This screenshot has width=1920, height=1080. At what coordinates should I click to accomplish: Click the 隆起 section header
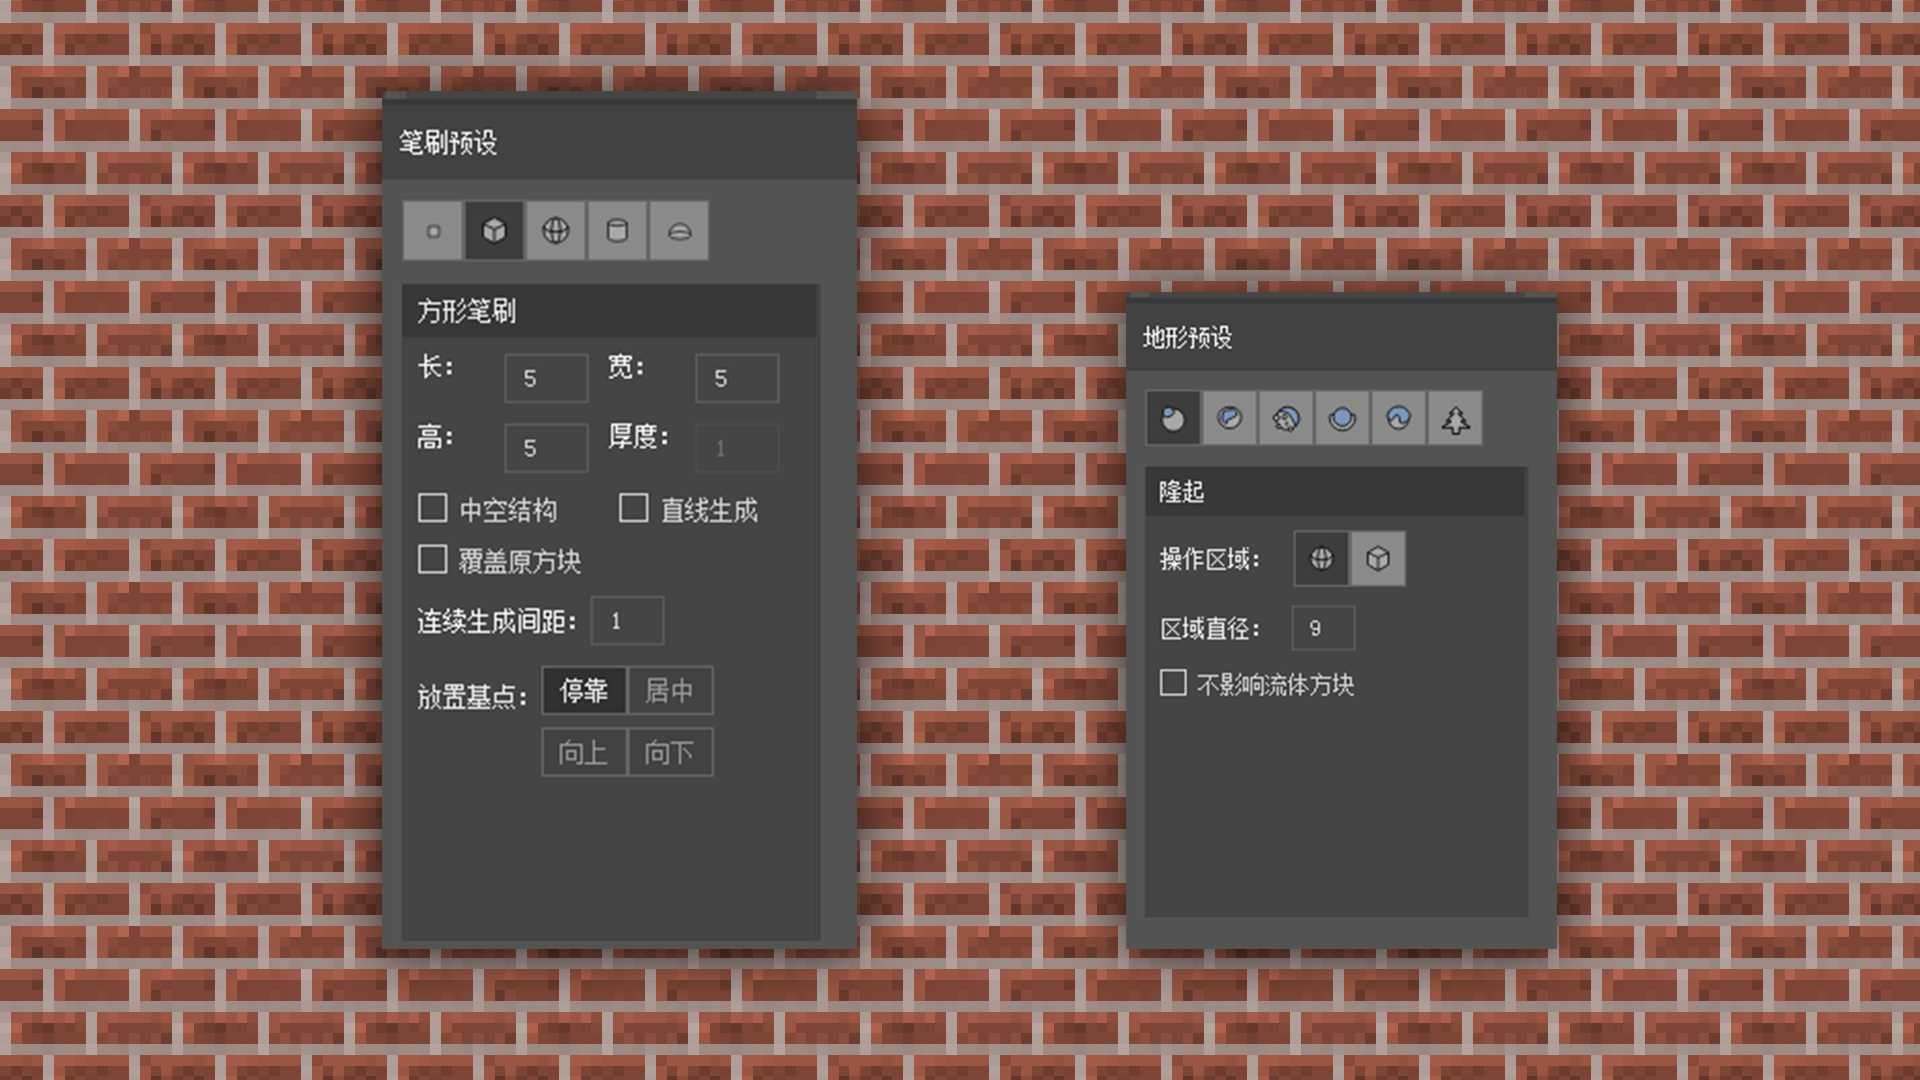[1335, 491]
